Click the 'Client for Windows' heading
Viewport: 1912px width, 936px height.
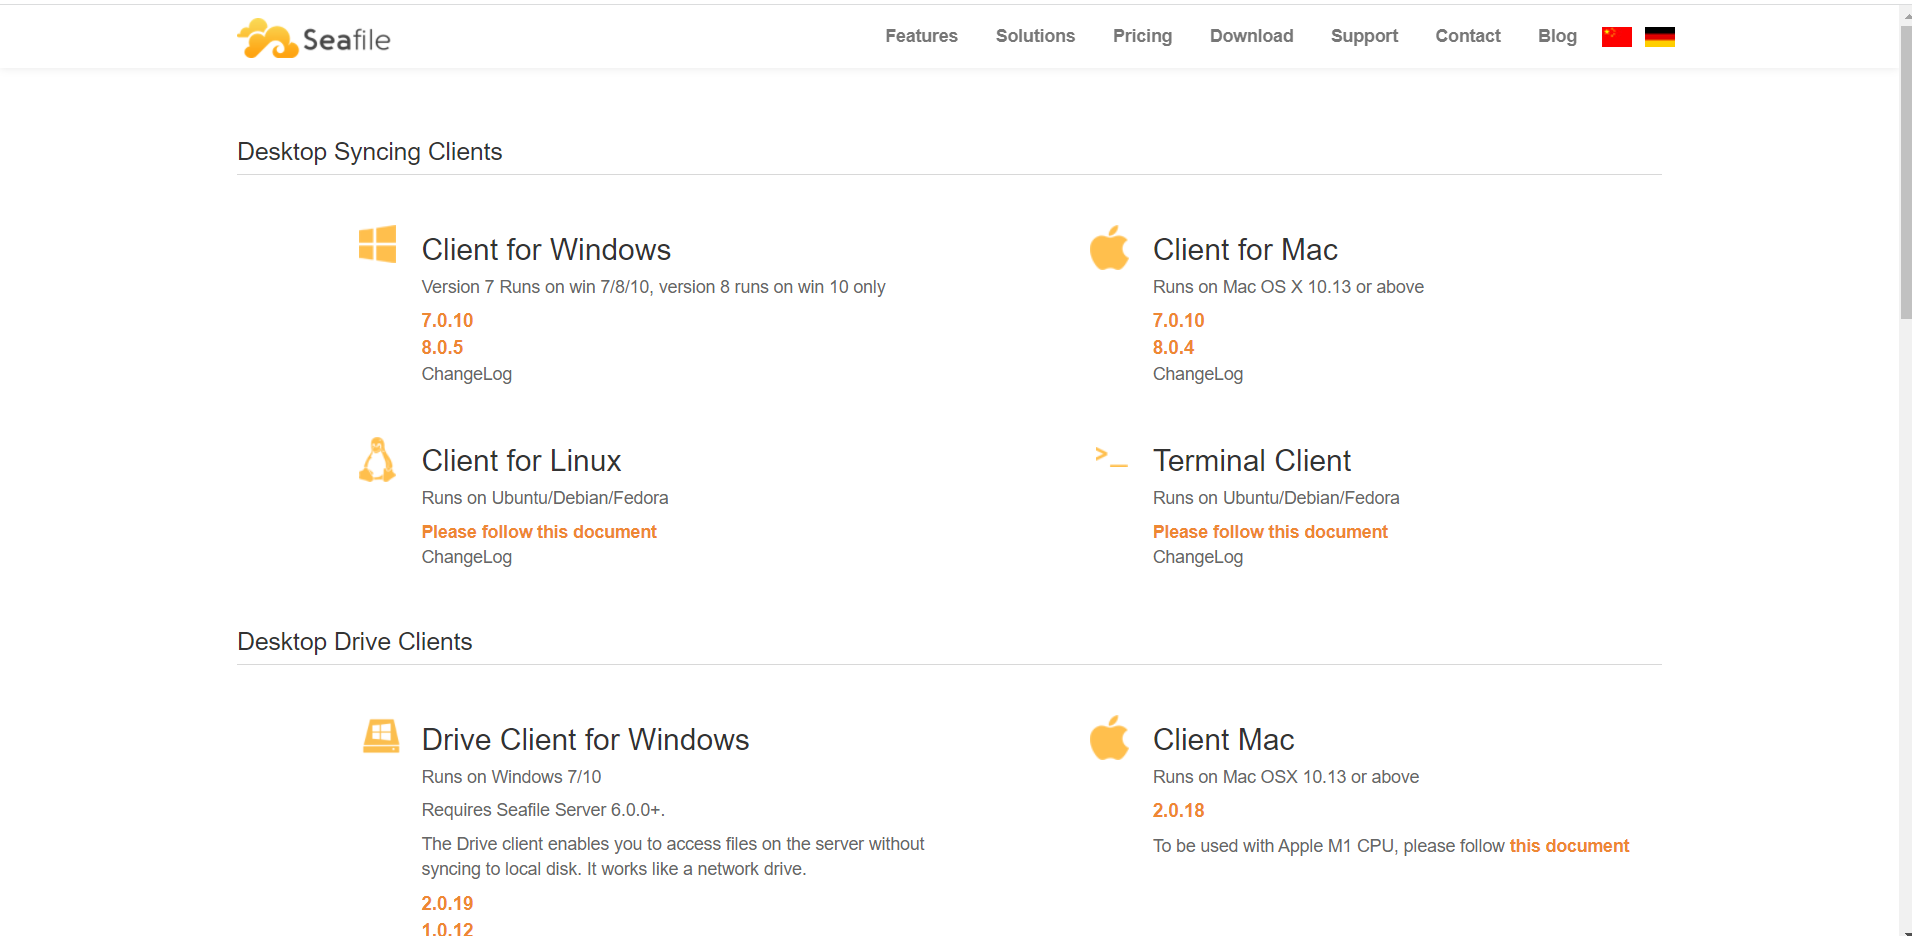point(546,249)
